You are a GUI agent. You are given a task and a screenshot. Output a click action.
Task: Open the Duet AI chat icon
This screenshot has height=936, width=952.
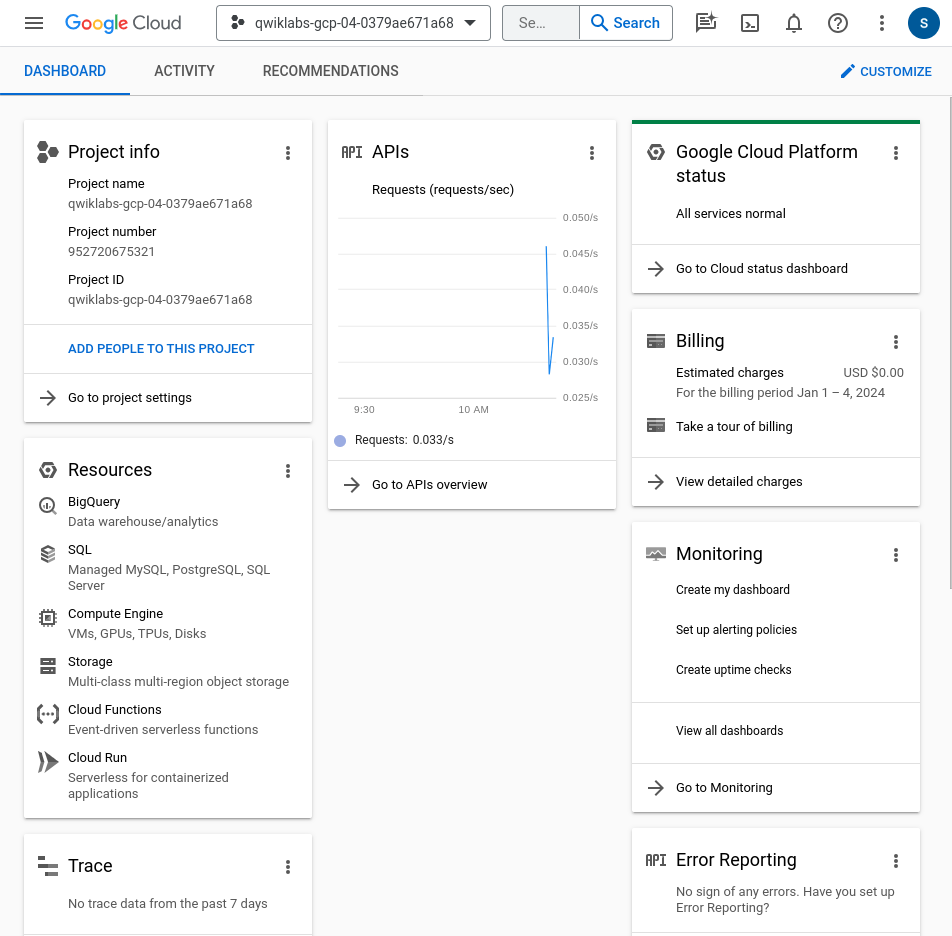(x=706, y=23)
